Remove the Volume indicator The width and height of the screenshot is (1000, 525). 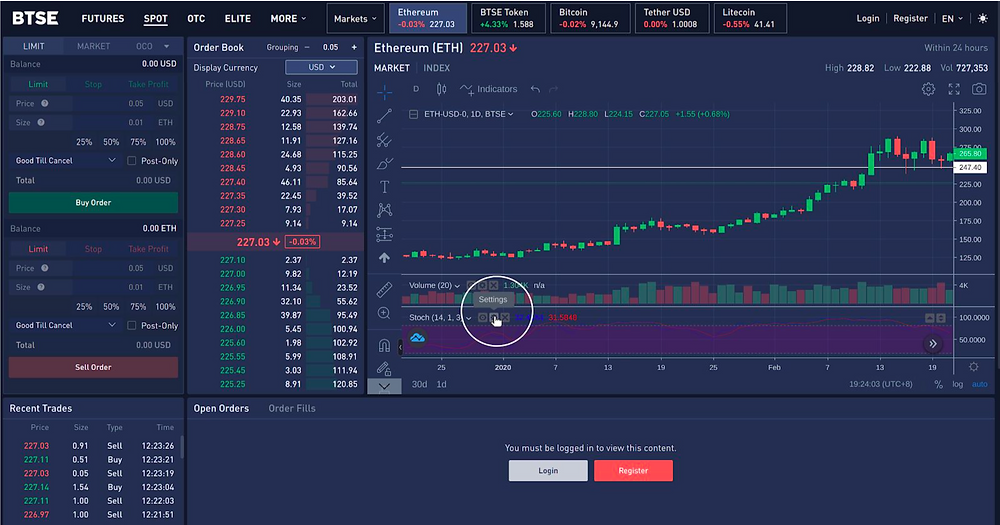(x=494, y=285)
